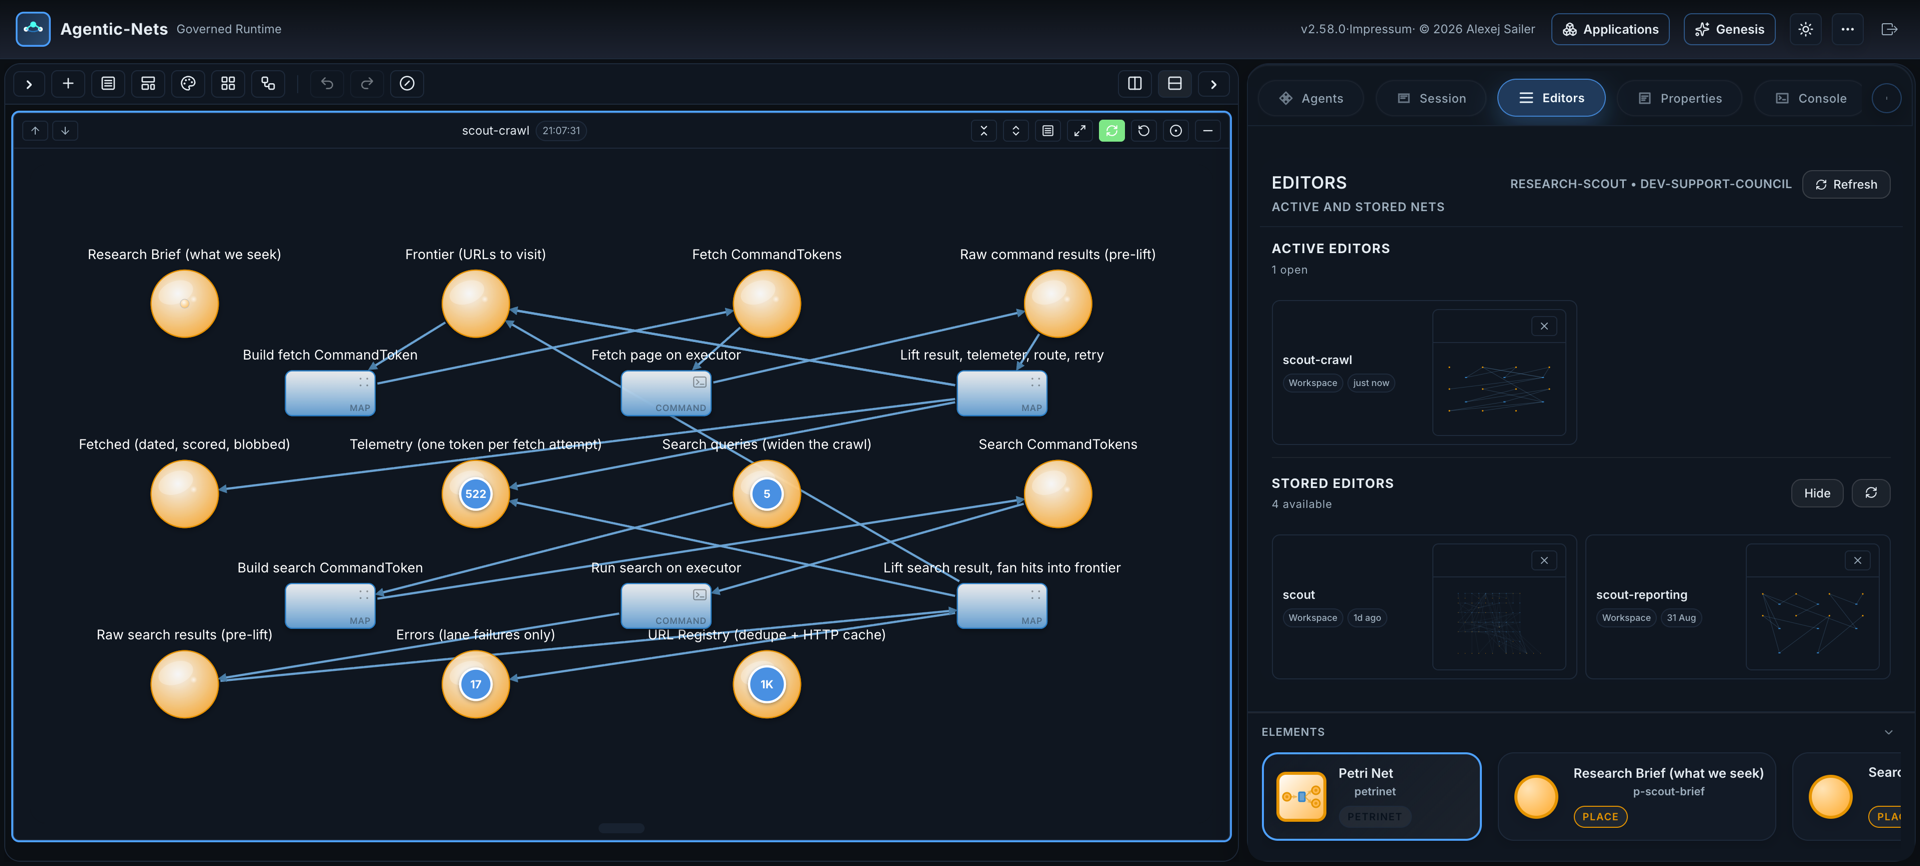1920x866 pixels.
Task: Remove the stored scout editor via its X
Action: tap(1544, 561)
